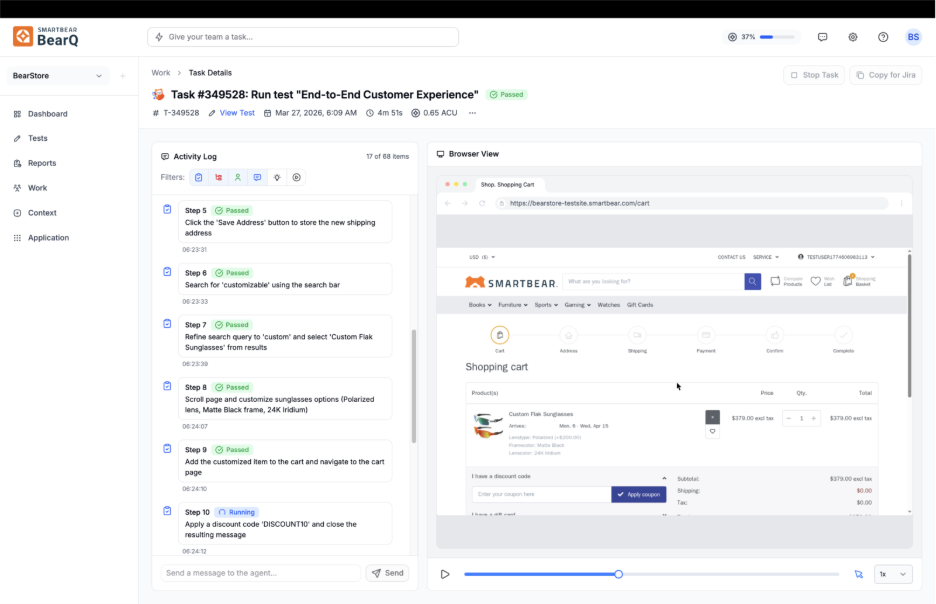
Task: Increase sunglasses quantity with plus button
Action: pyautogui.click(x=813, y=418)
